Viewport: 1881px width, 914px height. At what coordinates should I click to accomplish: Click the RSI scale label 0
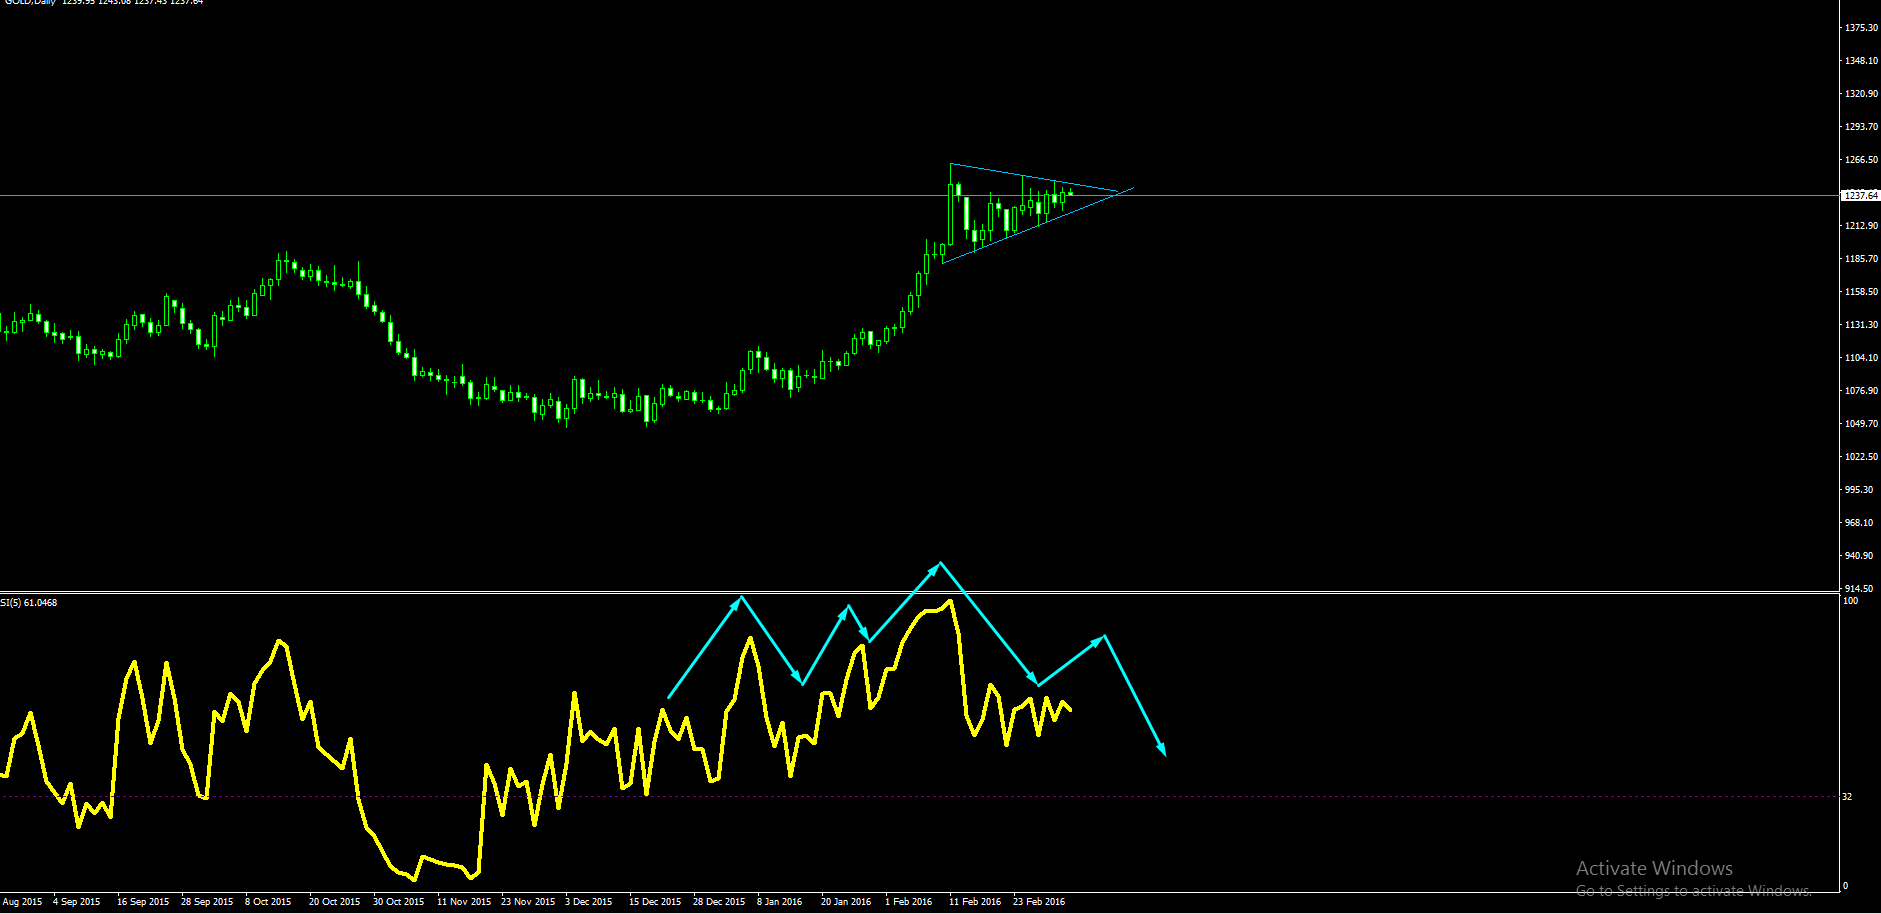[x=1846, y=886]
